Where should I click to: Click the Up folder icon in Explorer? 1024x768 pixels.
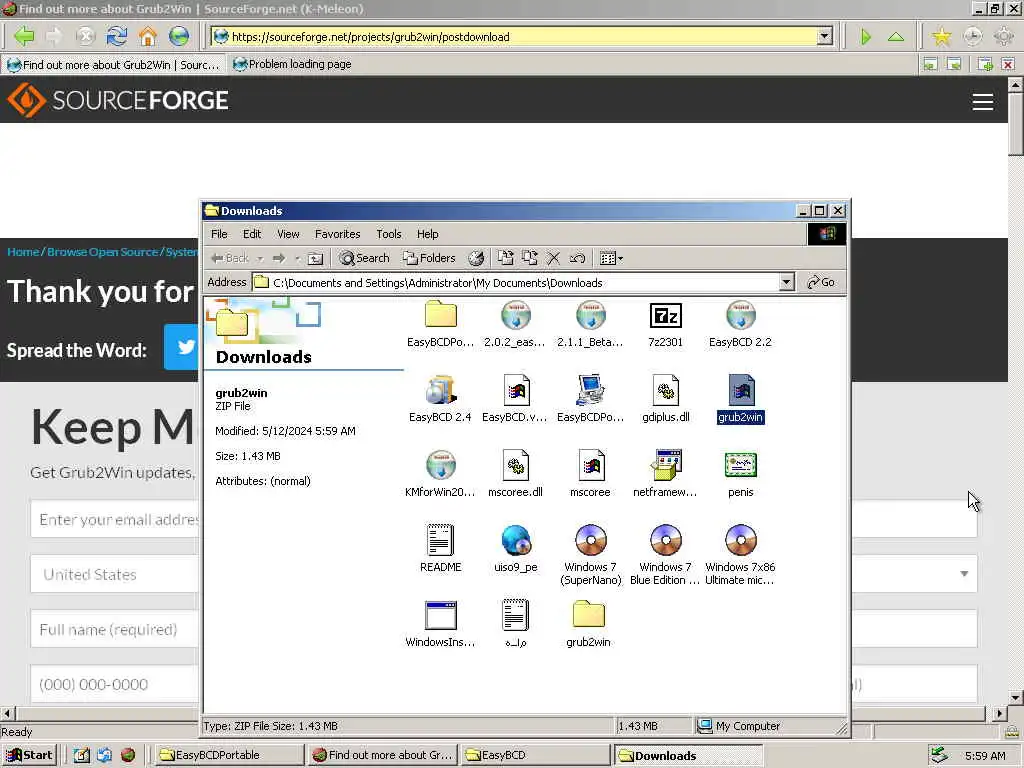(315, 258)
